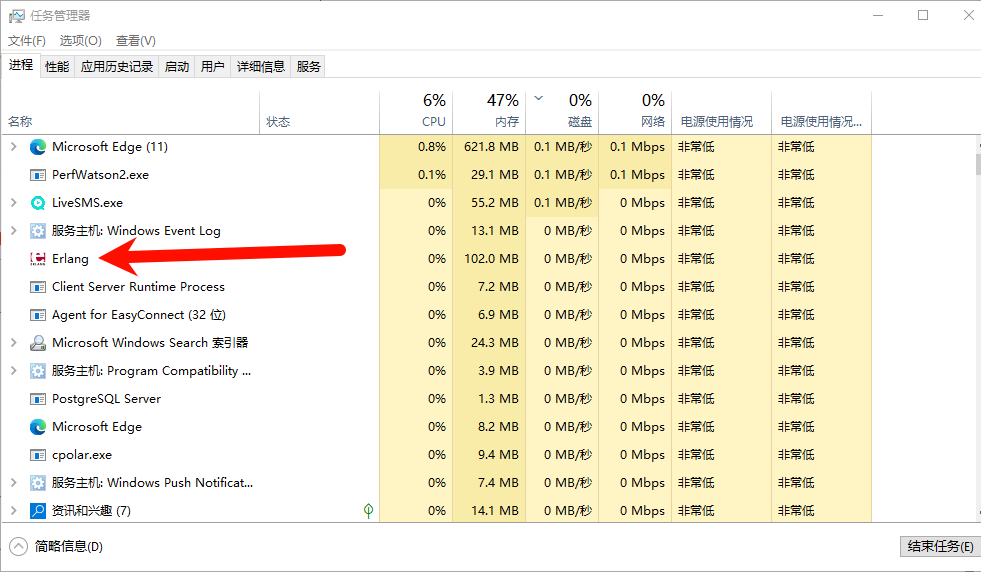The height and width of the screenshot is (572, 981).
Task: Click the Windows Push Notification service gear icon
Action: pos(38,483)
